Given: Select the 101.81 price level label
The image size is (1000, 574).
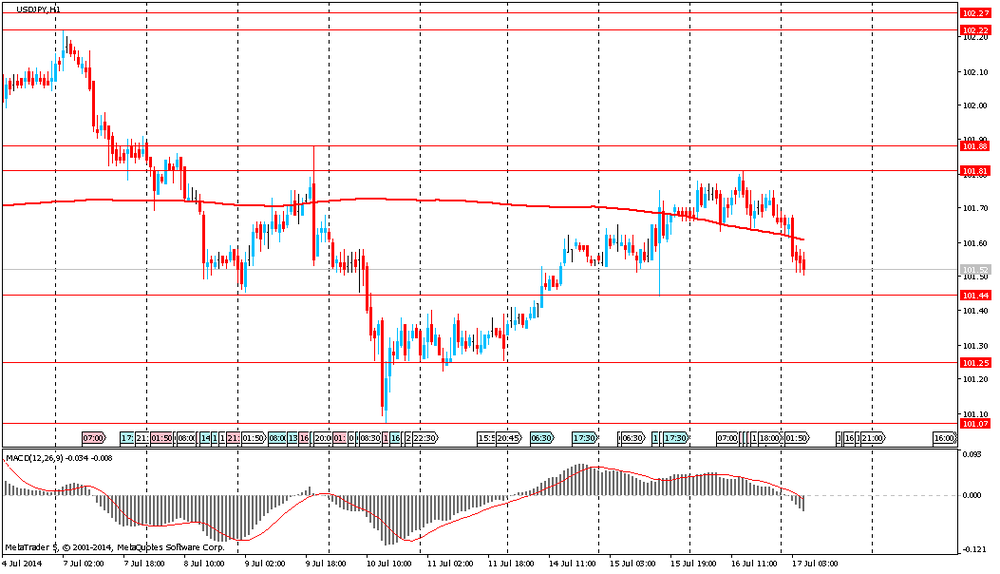Looking at the screenshot, I should 974,171.
